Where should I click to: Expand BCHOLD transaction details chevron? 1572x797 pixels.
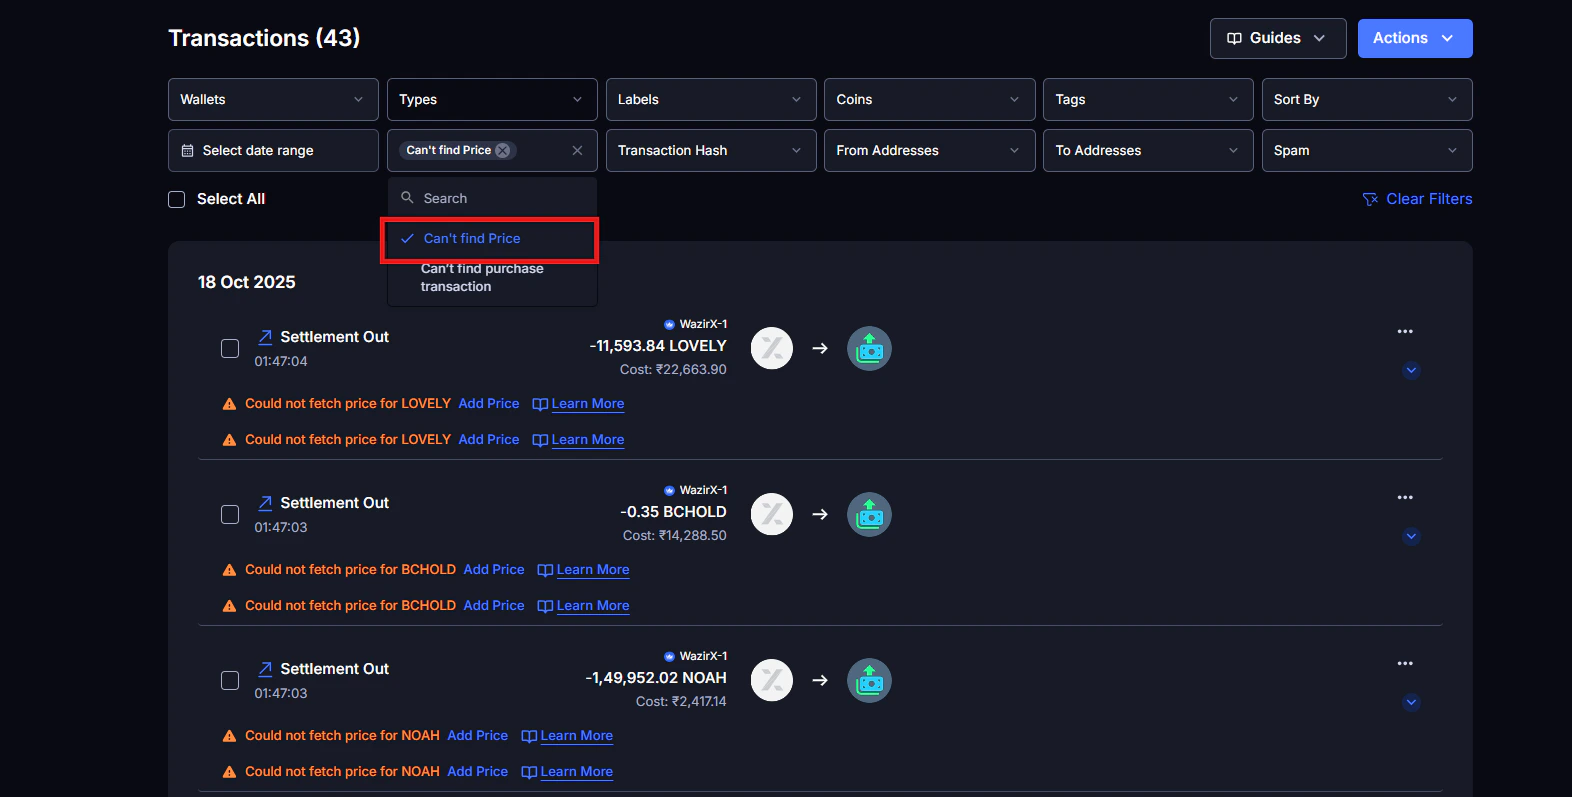tap(1411, 537)
